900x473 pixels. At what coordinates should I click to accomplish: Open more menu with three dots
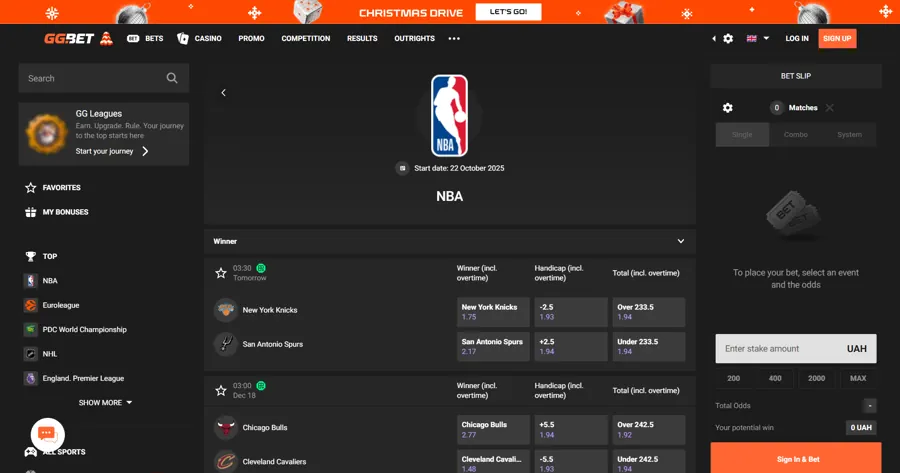pyautogui.click(x=454, y=38)
